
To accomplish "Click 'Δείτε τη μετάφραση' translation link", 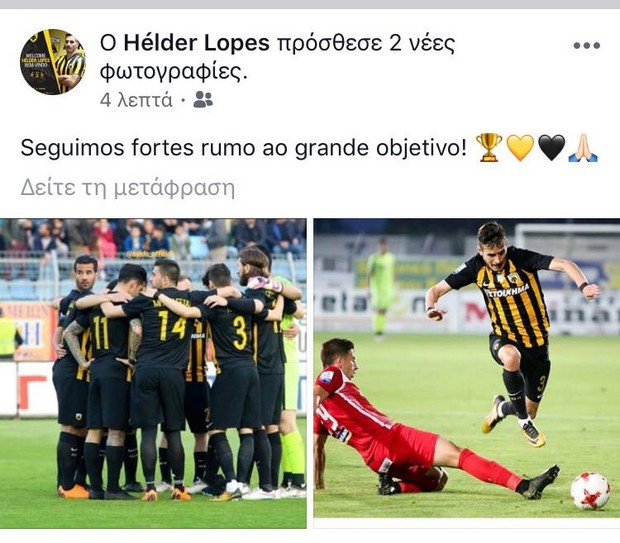I will coord(127,187).
